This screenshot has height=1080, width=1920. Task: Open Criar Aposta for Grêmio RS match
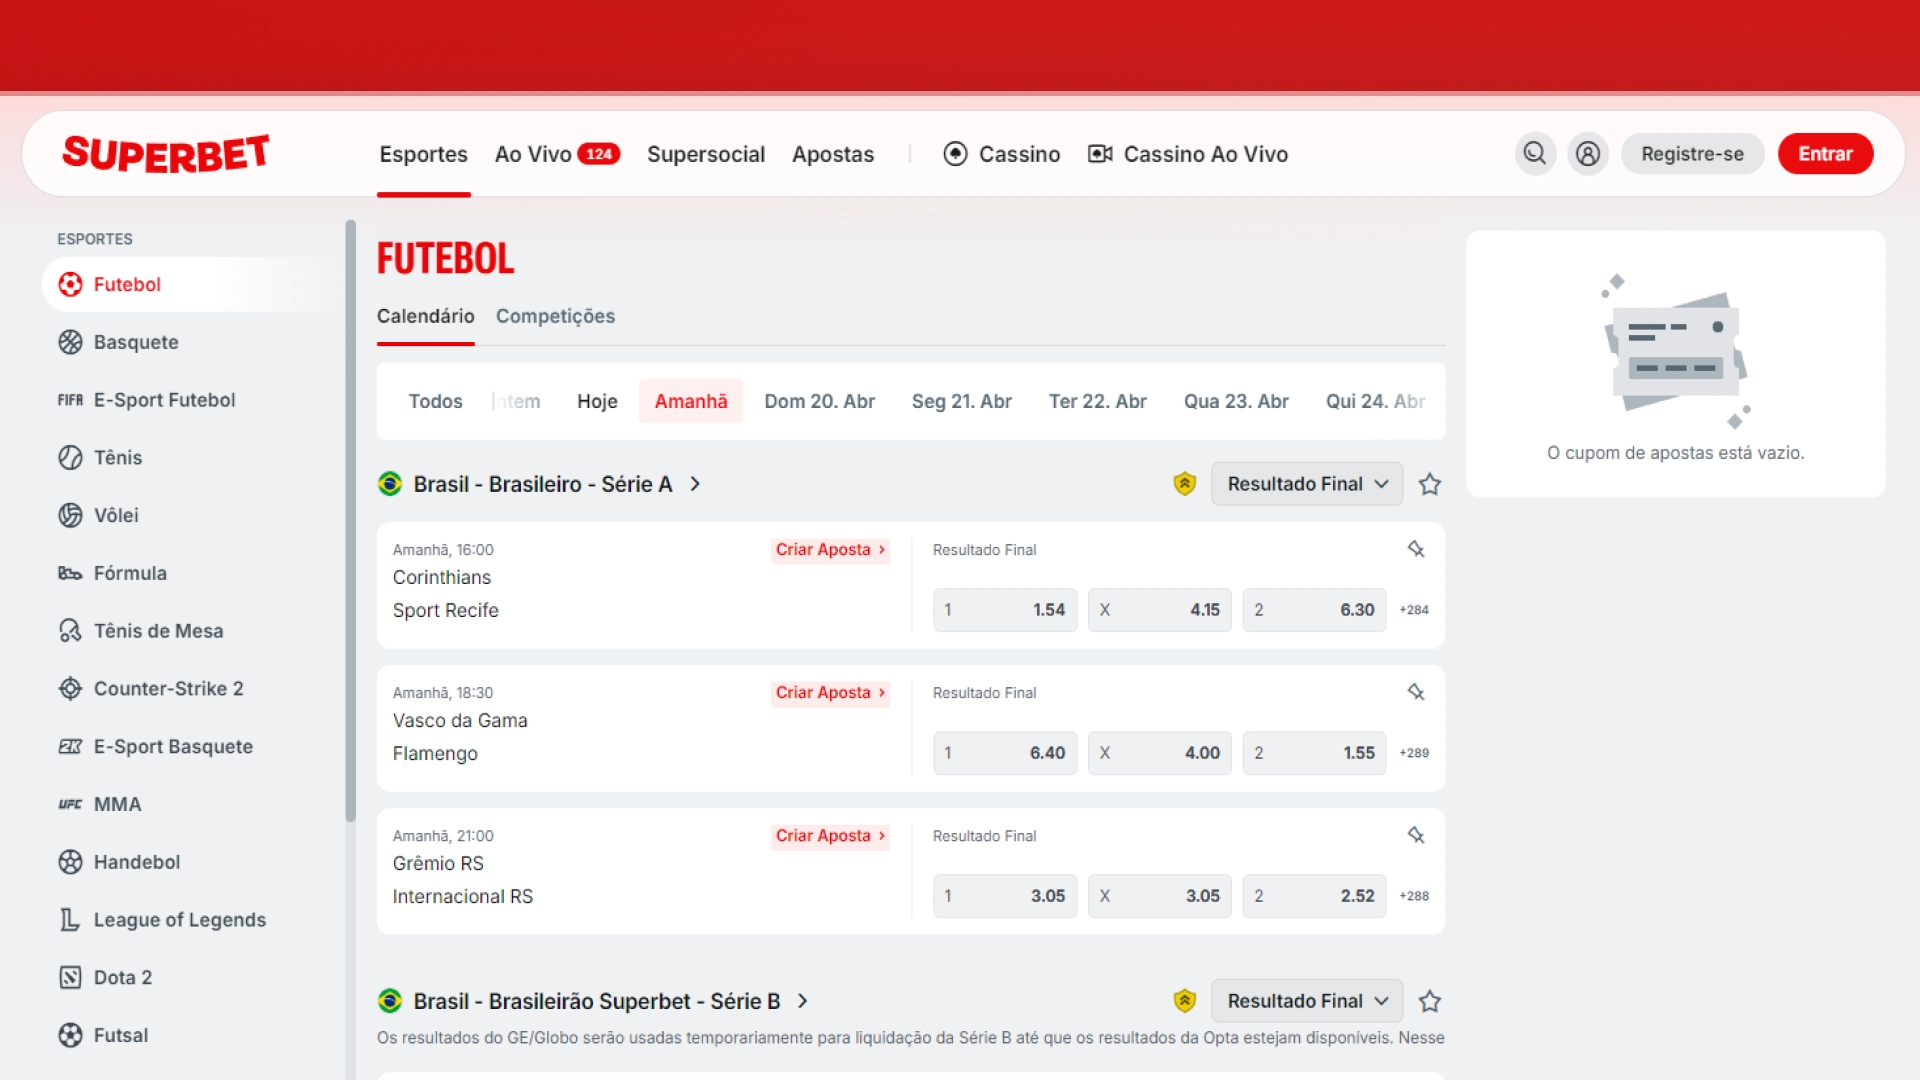click(x=830, y=836)
